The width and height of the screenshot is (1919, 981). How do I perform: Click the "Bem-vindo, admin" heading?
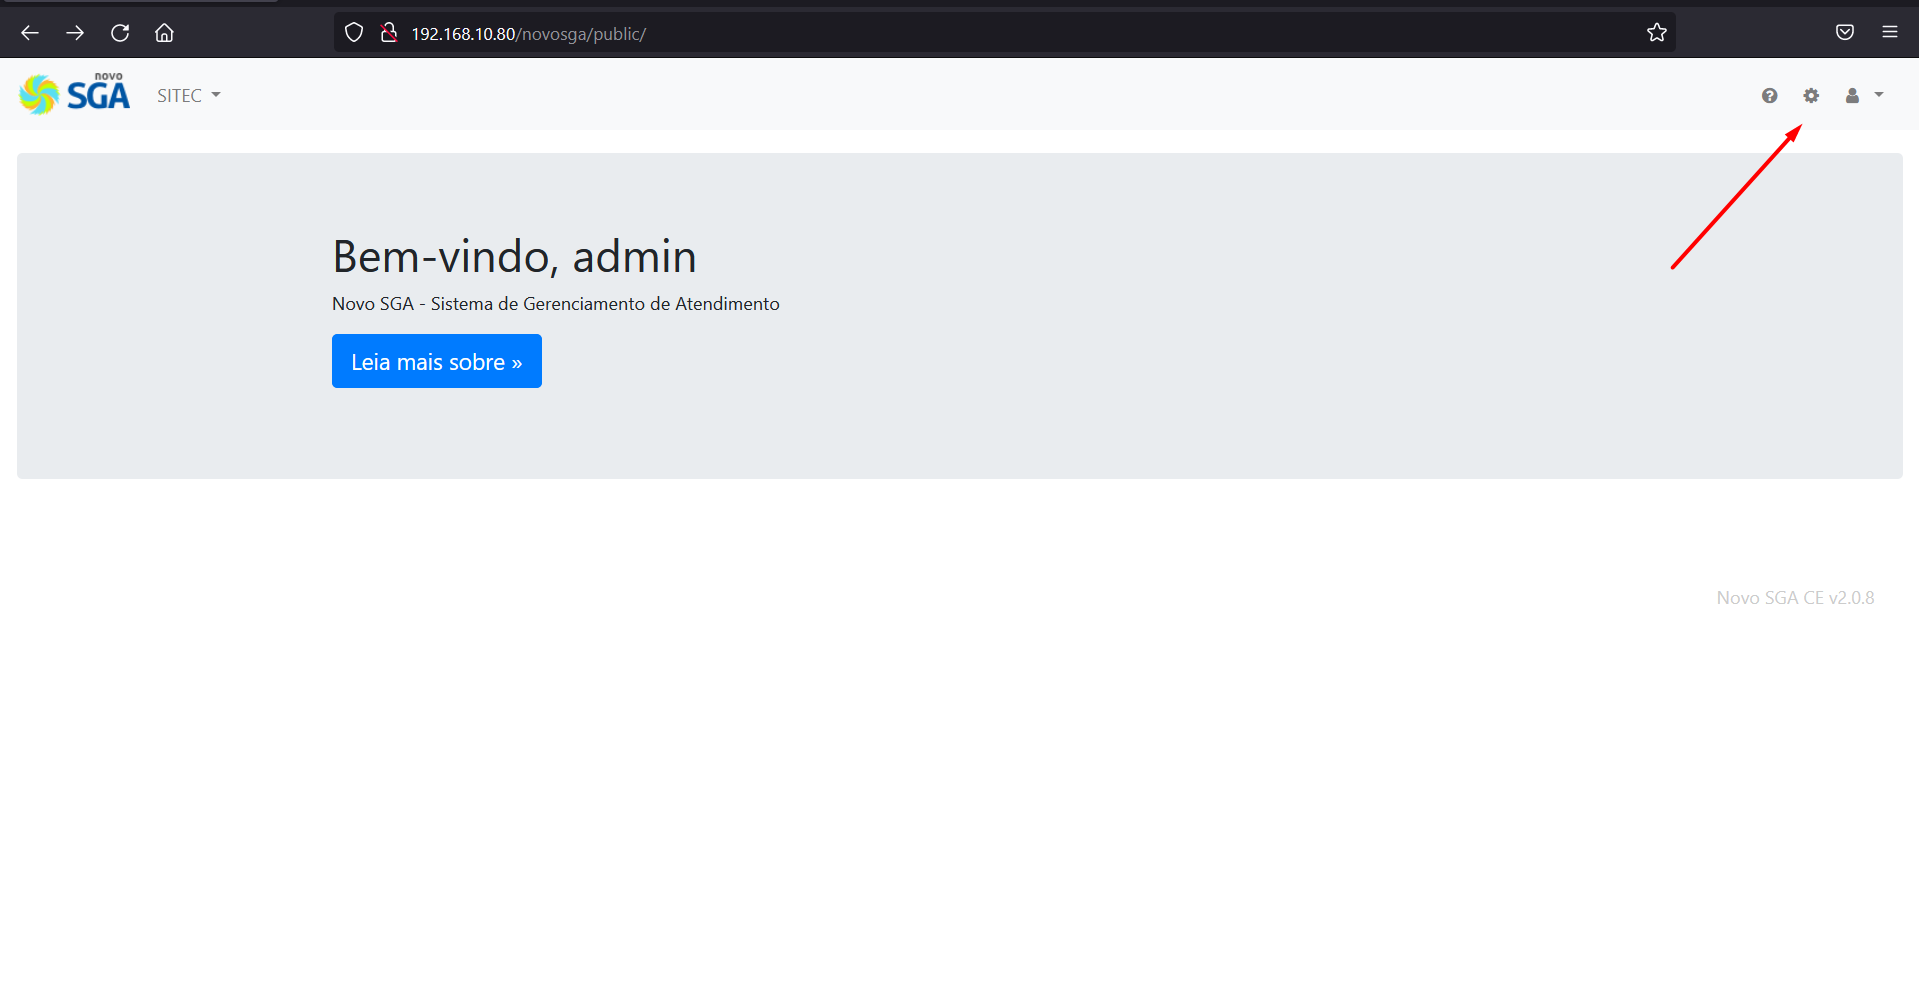[x=514, y=257]
